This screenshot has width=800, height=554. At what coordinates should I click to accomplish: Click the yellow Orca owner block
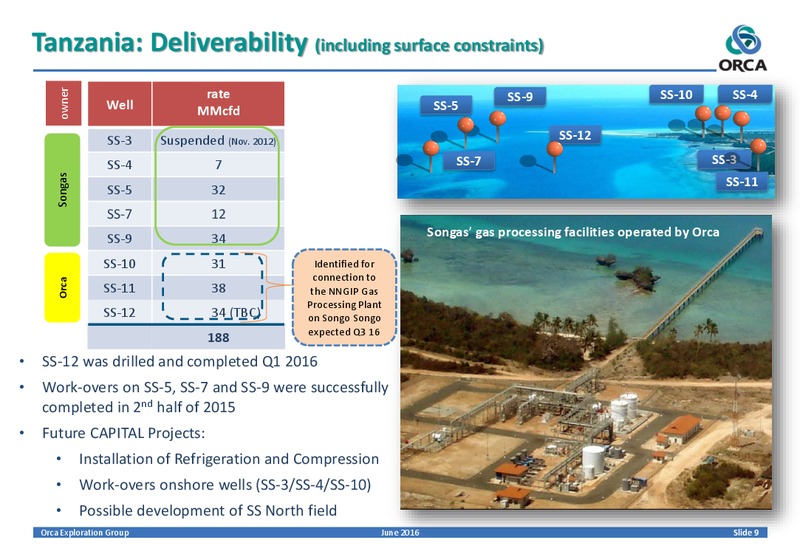tap(62, 288)
